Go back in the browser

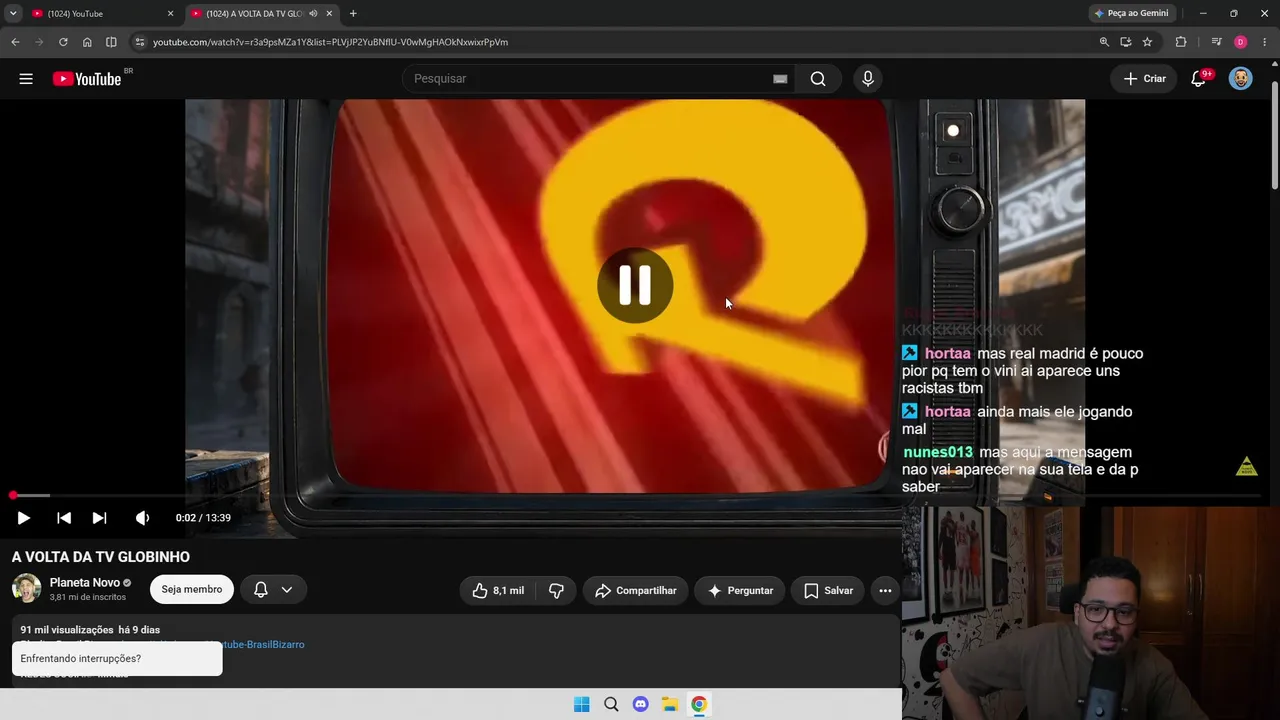[15, 42]
